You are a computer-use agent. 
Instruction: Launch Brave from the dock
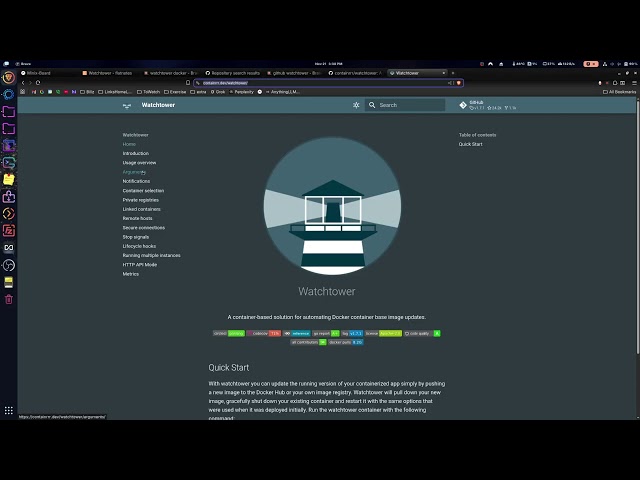[9, 78]
